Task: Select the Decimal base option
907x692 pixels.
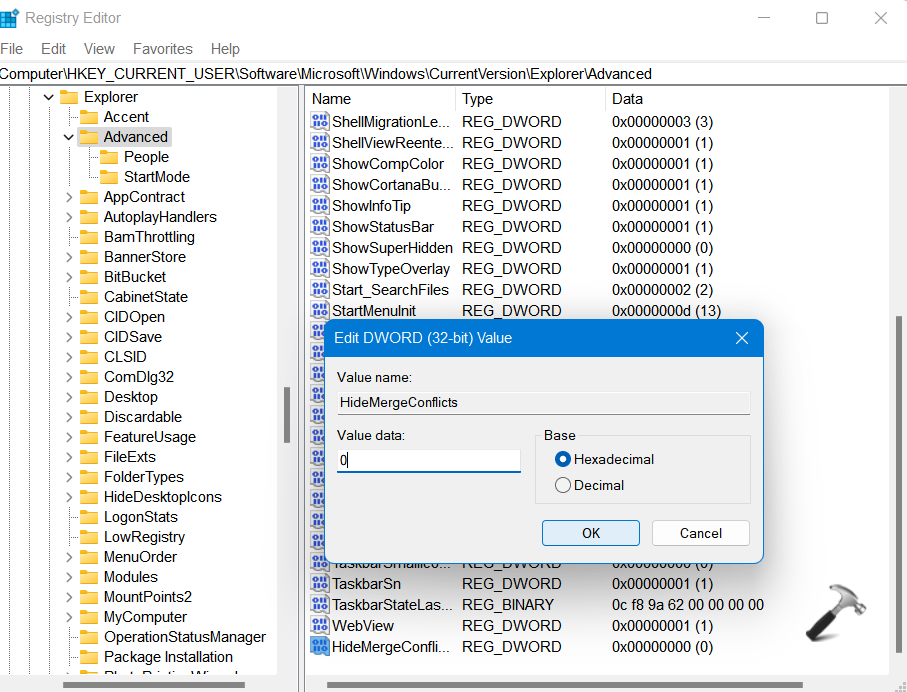Action: pos(563,486)
